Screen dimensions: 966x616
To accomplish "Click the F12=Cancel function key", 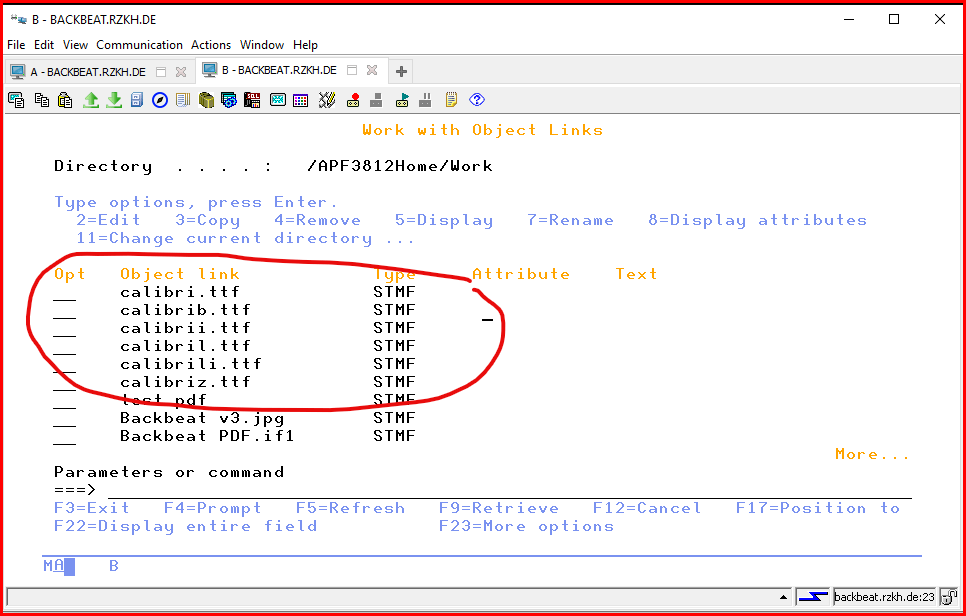I will click(x=647, y=508).
